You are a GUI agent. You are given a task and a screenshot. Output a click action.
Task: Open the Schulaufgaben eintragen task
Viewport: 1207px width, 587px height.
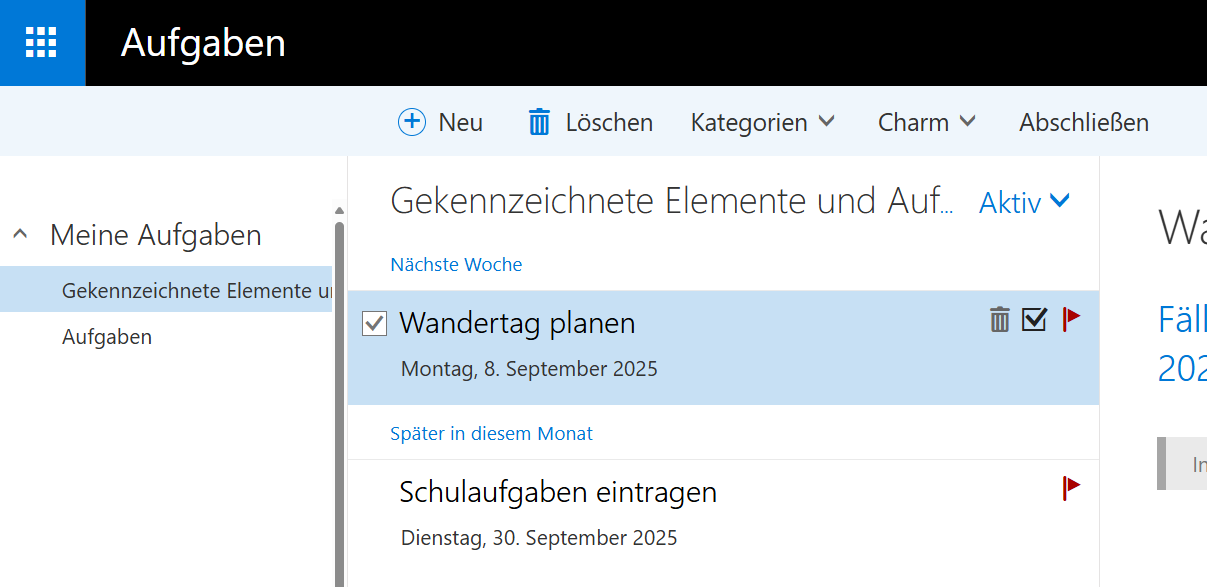coord(558,492)
